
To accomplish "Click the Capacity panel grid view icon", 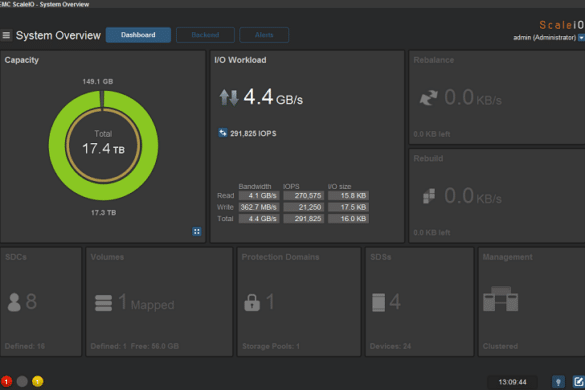I will point(197,232).
